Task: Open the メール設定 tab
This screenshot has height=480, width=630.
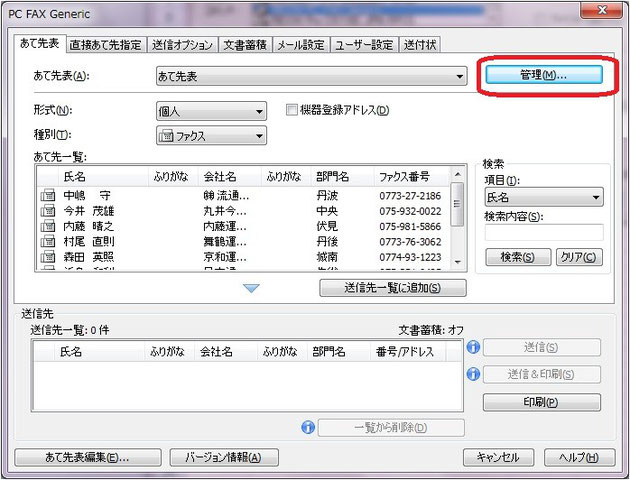Action: coord(301,45)
